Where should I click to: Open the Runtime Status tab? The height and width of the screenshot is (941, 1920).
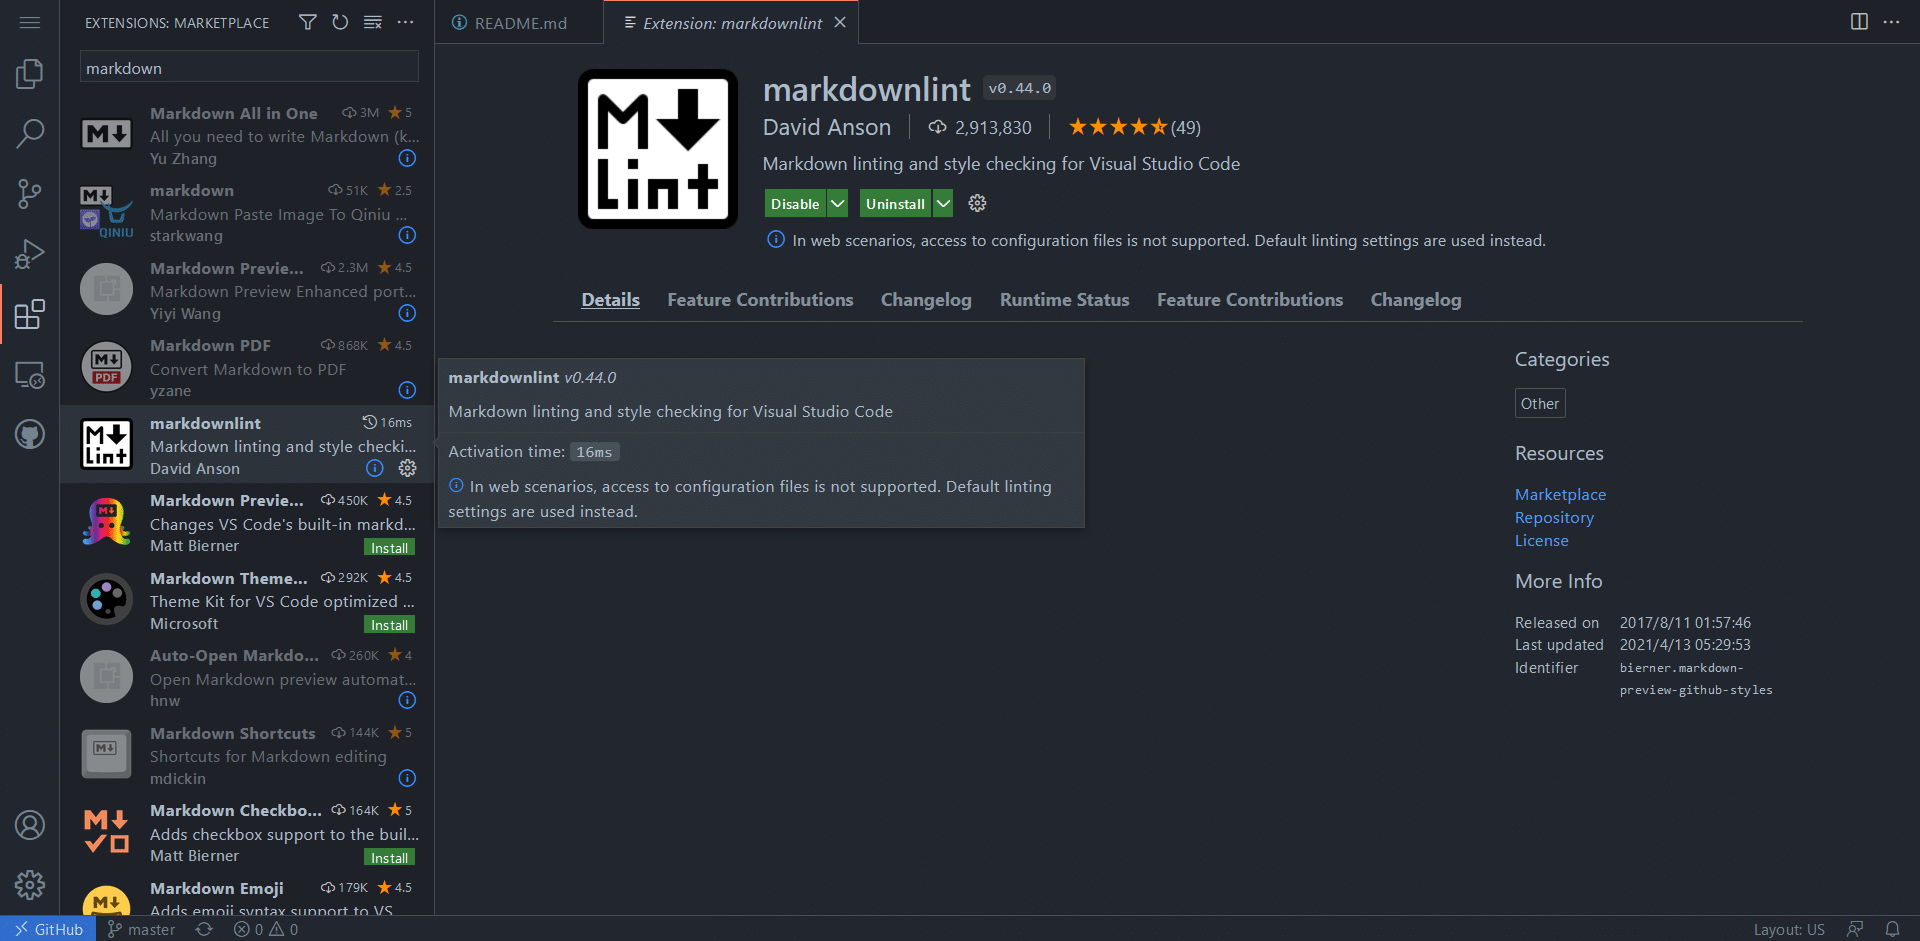[1064, 300]
